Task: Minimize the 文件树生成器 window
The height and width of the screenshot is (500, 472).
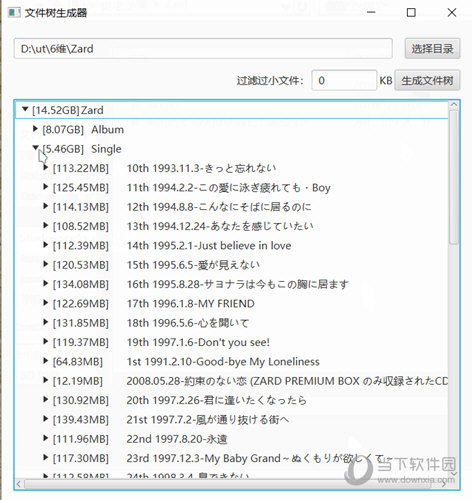Action: 371,12
